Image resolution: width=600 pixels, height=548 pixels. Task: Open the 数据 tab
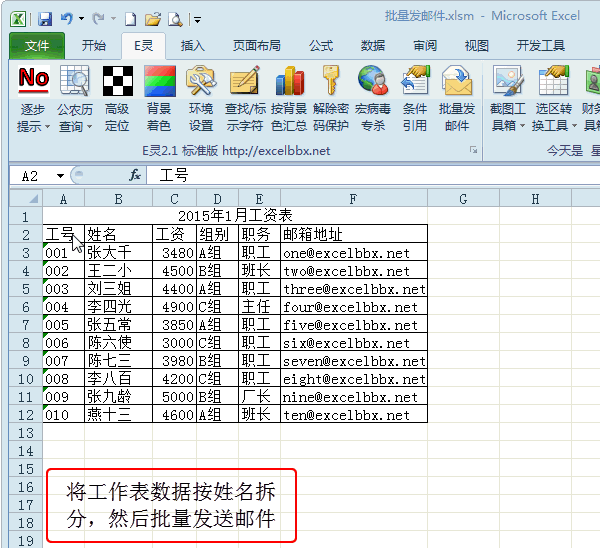[373, 46]
